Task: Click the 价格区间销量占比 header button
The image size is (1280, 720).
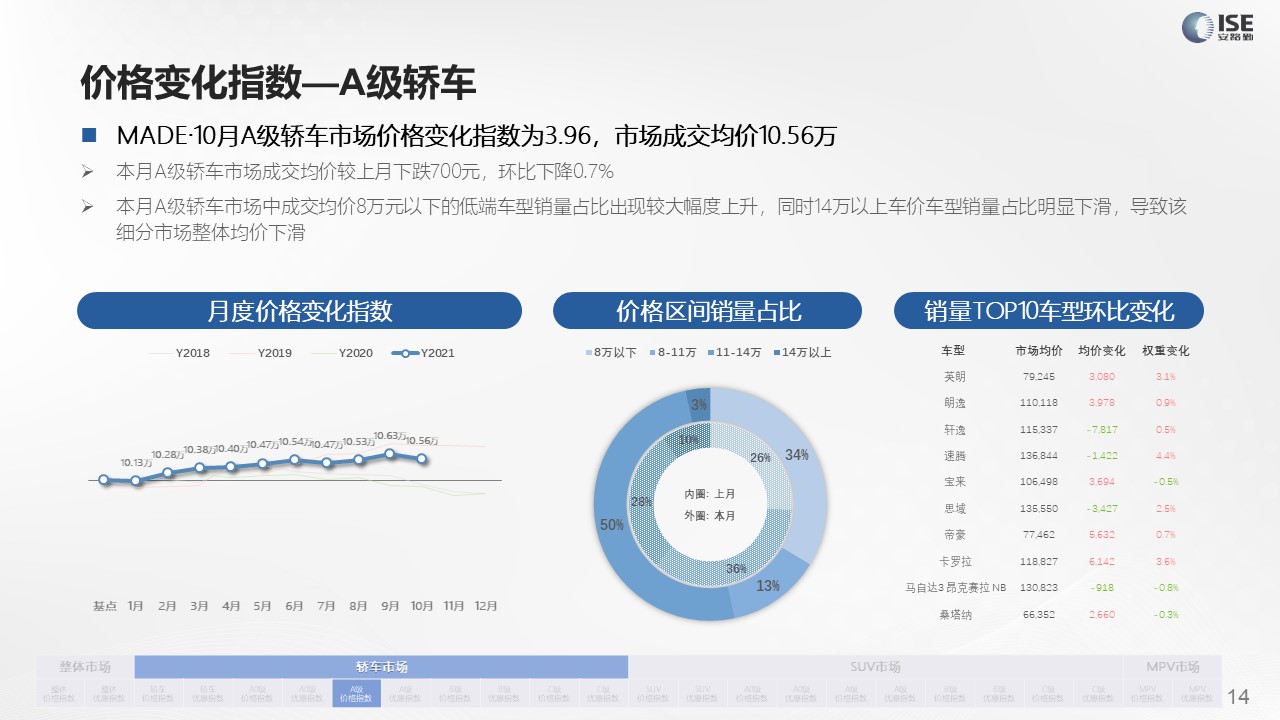Action: tap(707, 311)
